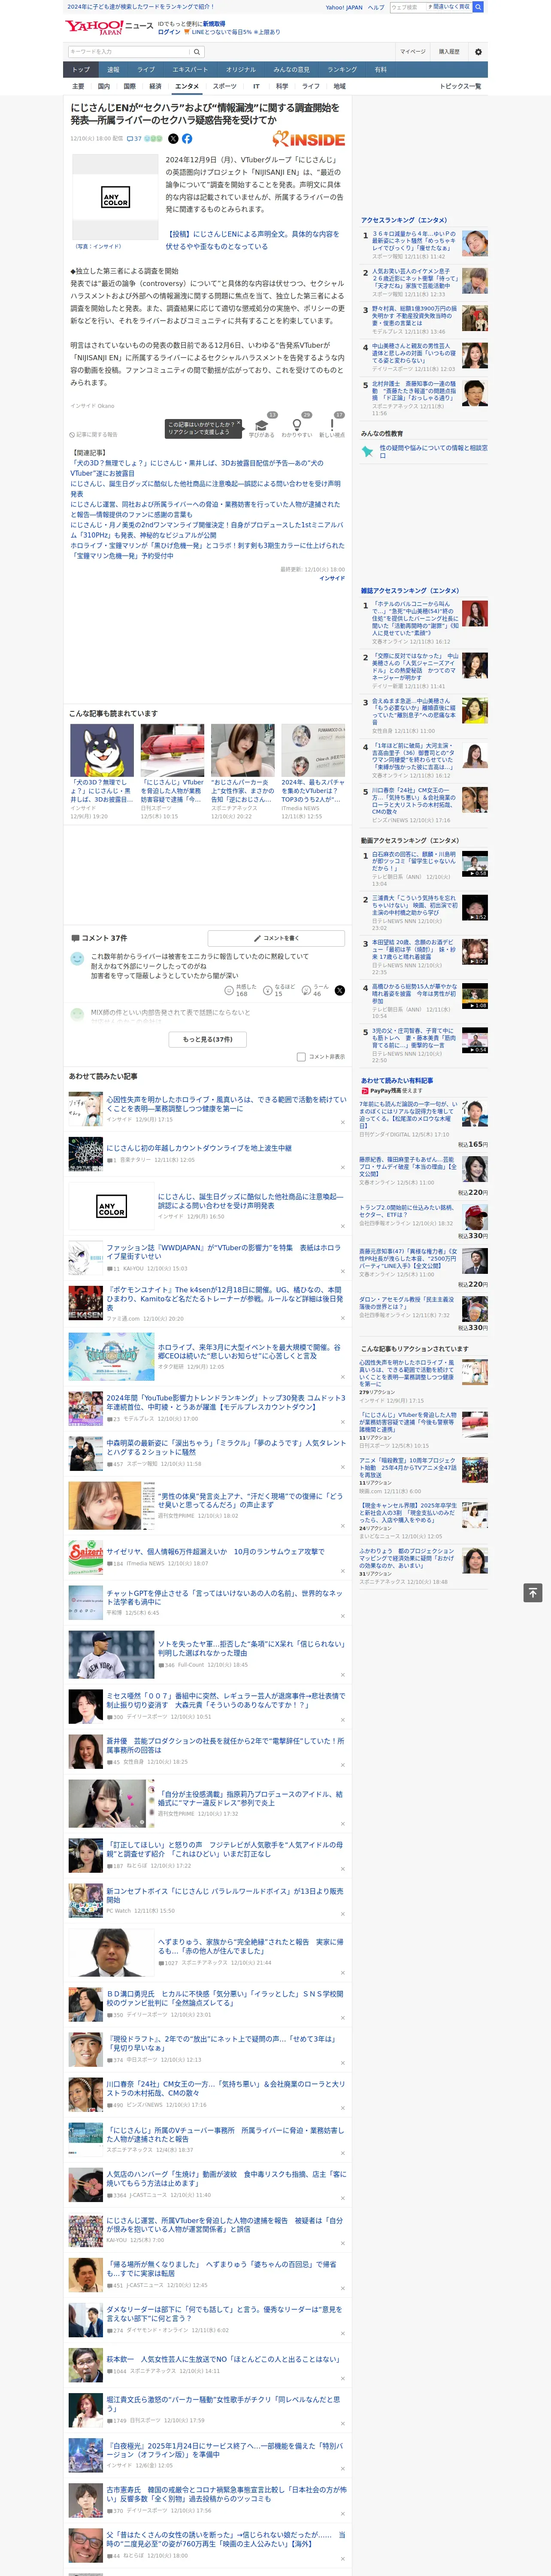Click the ヘルプ link in header

375,7
